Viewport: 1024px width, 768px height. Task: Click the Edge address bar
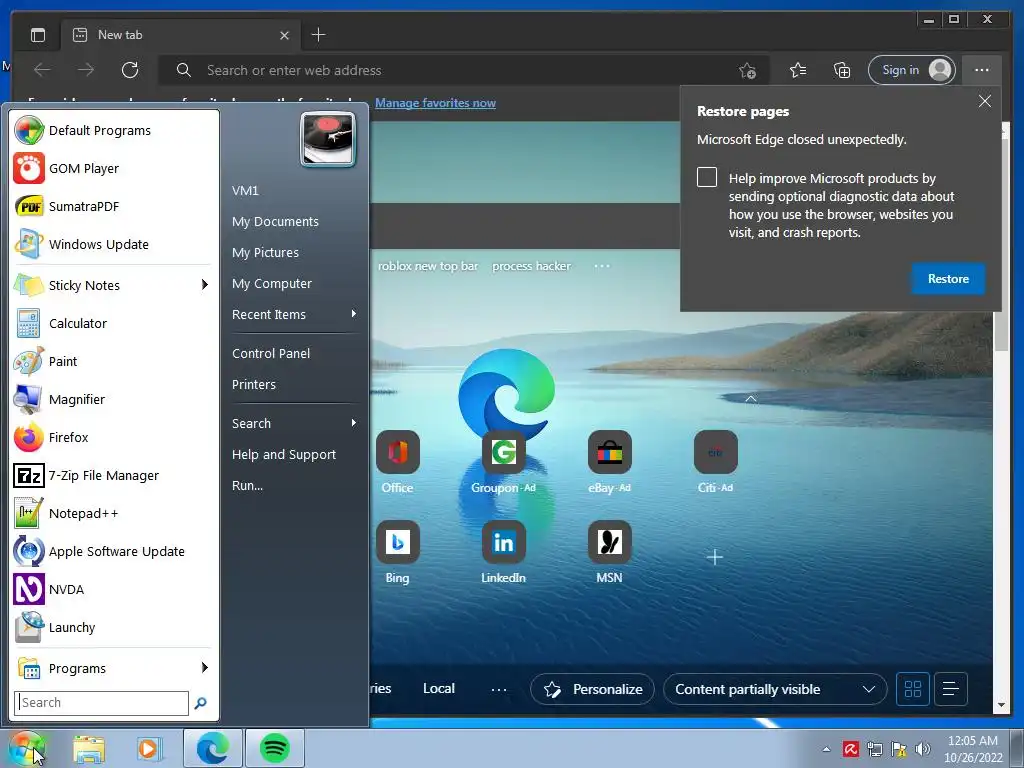coord(464,70)
